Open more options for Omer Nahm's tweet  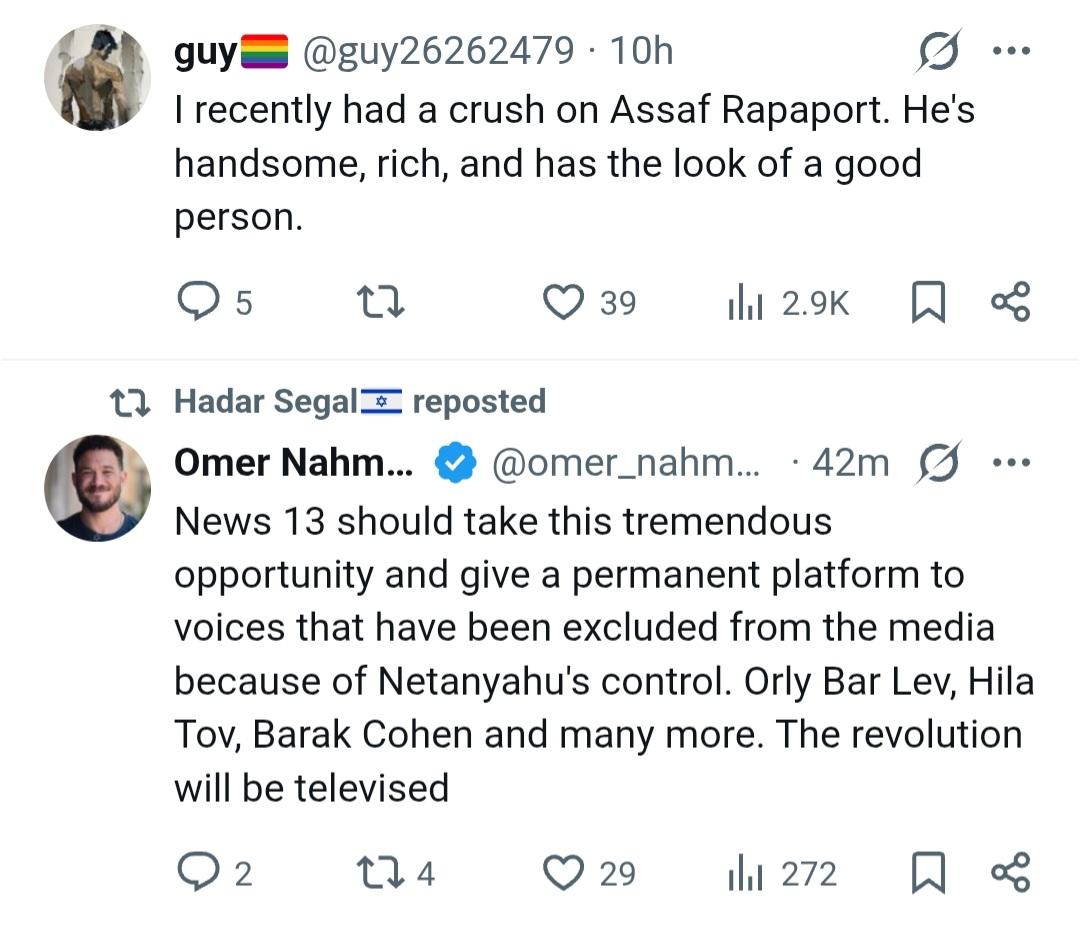pos(1010,463)
